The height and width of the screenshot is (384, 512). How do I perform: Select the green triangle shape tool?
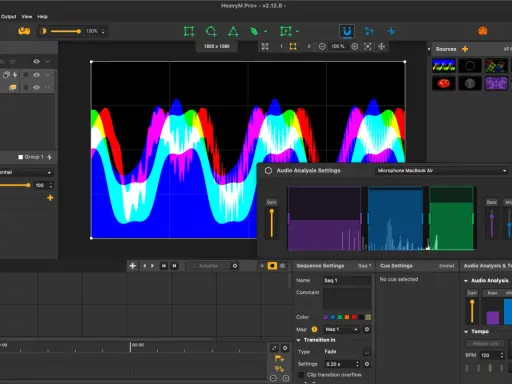click(x=233, y=31)
